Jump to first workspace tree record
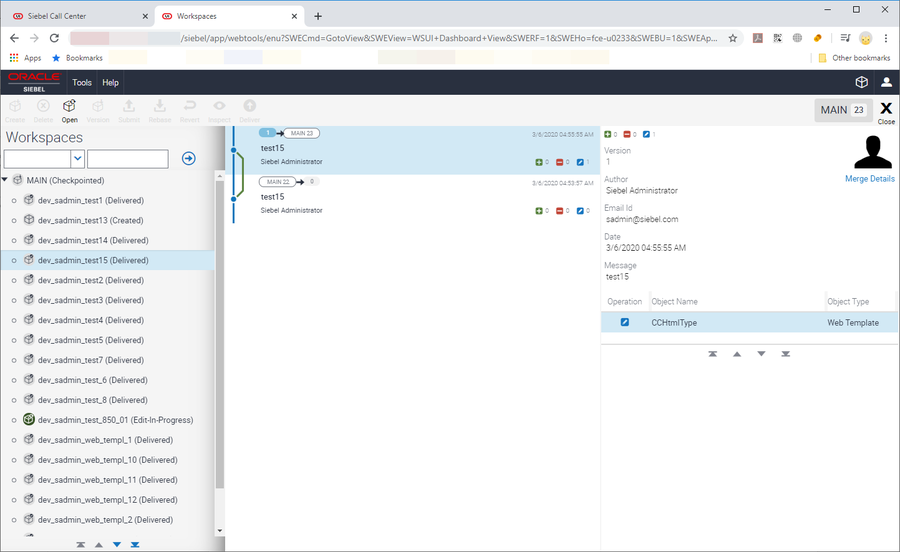 (80, 545)
